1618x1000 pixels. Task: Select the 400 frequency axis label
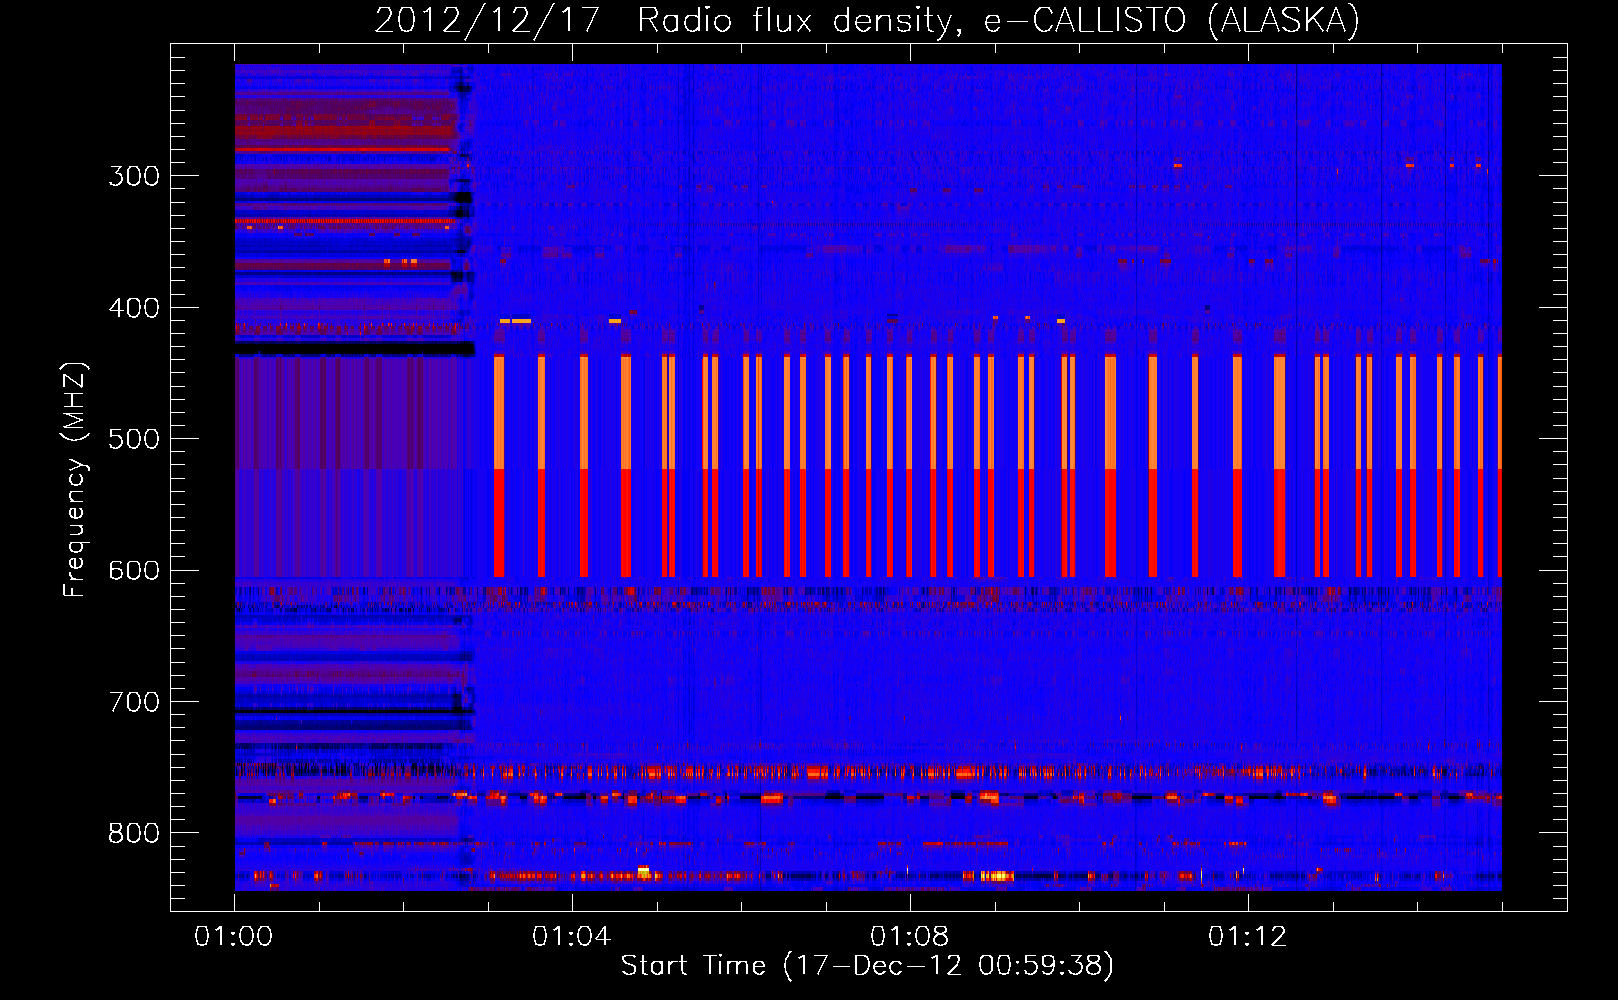(x=134, y=308)
